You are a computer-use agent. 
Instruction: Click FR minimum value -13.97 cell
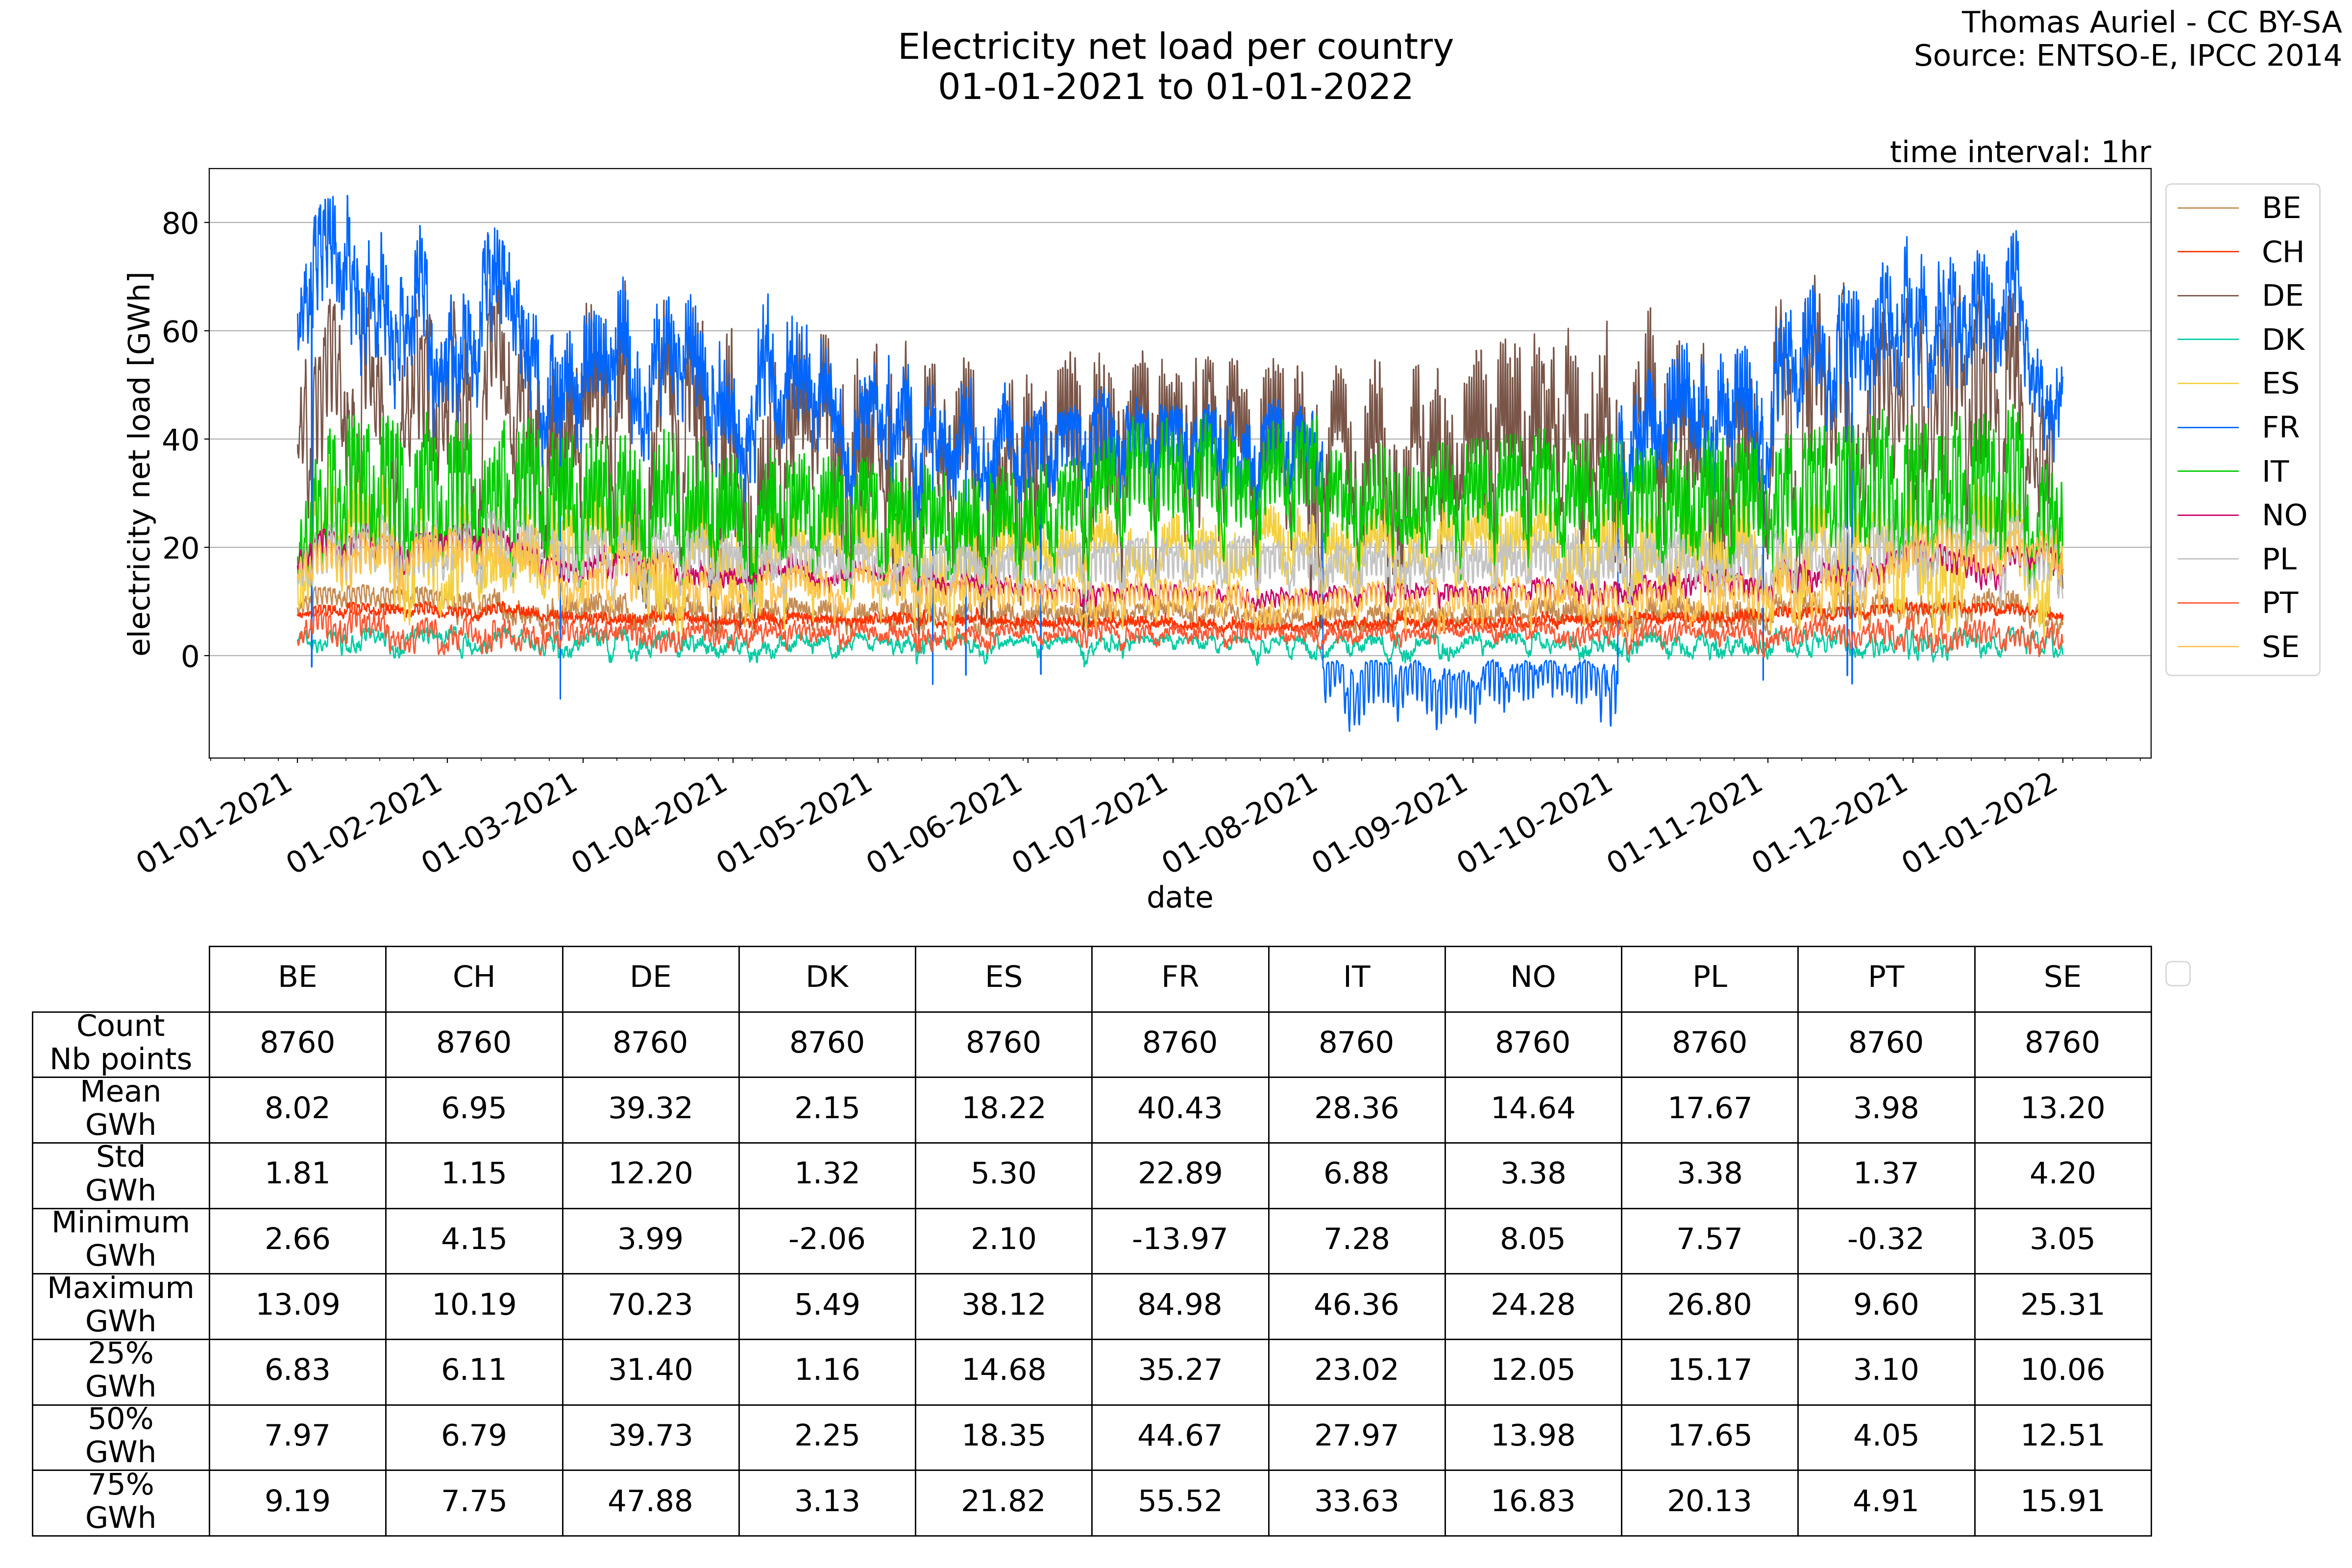pos(1179,1239)
